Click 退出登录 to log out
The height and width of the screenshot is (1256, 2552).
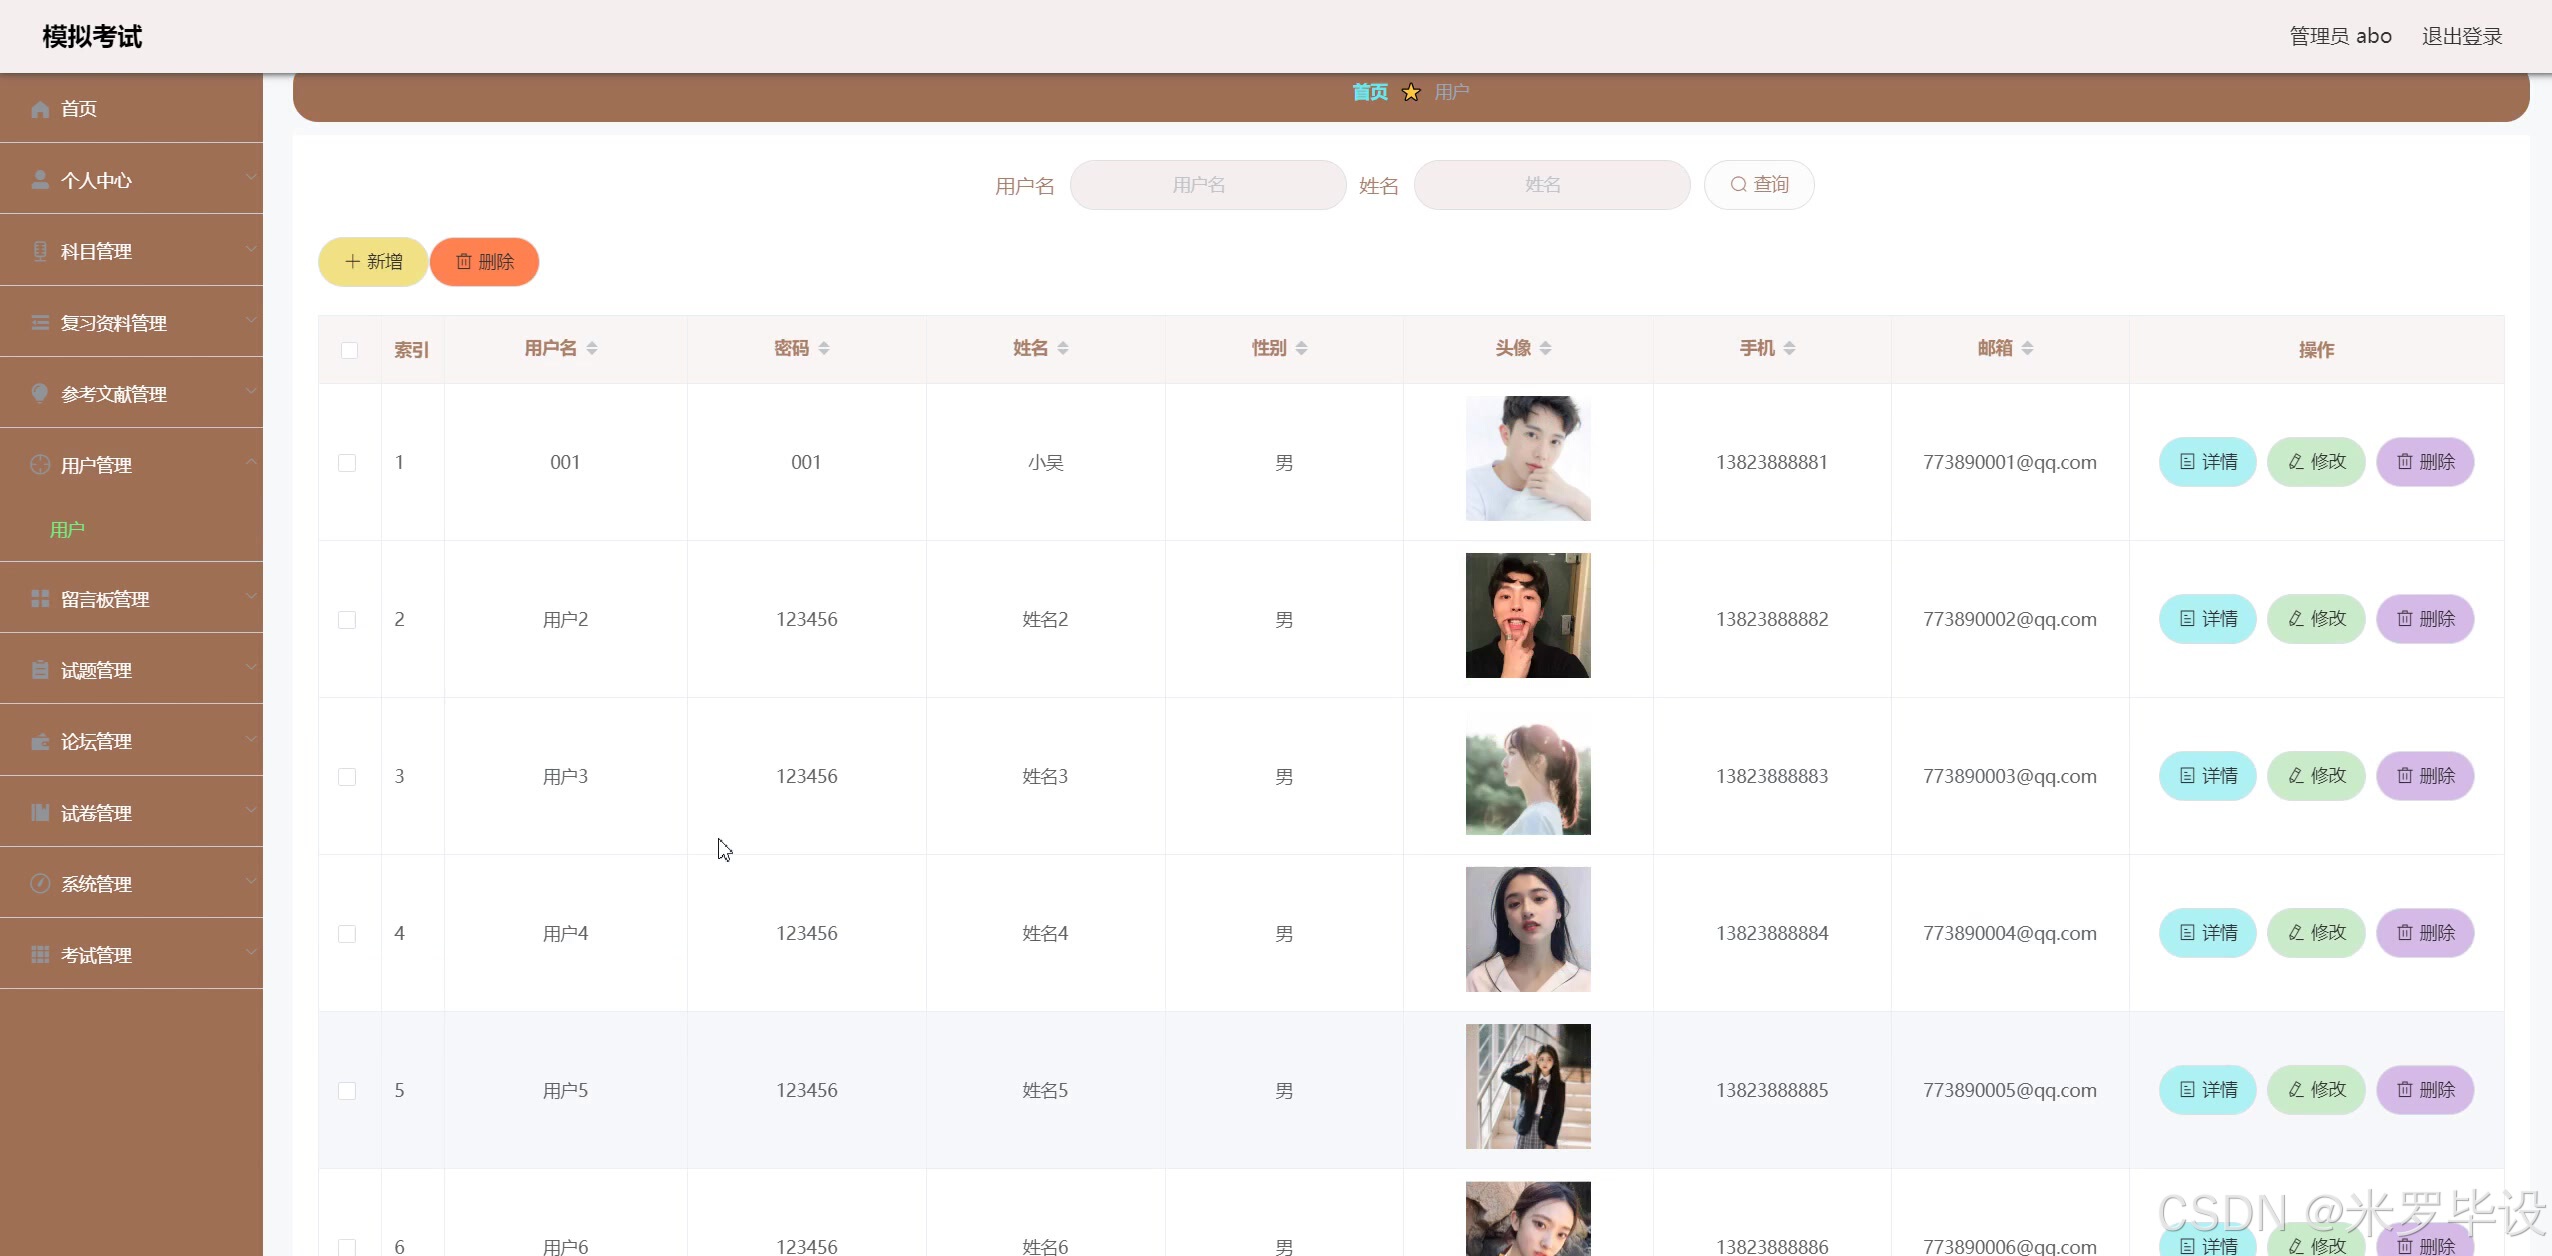pos(2461,36)
